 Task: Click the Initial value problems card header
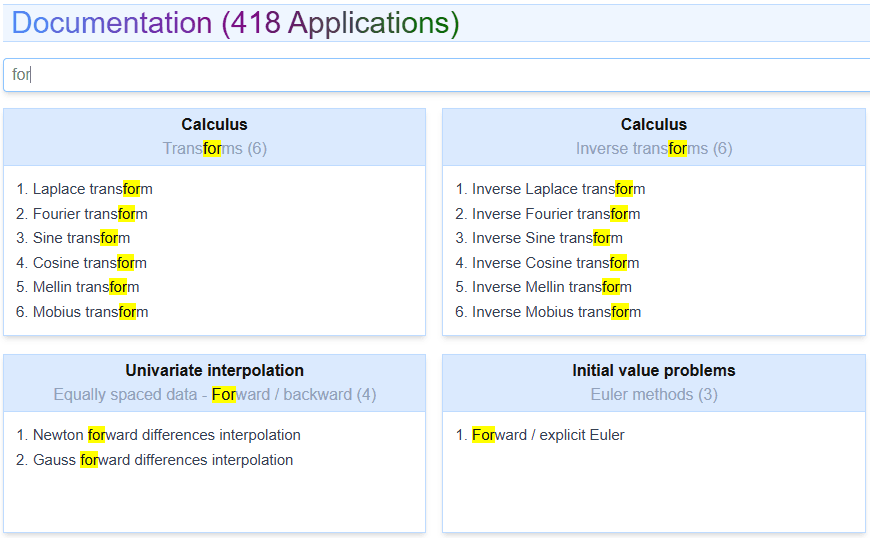pos(653,383)
